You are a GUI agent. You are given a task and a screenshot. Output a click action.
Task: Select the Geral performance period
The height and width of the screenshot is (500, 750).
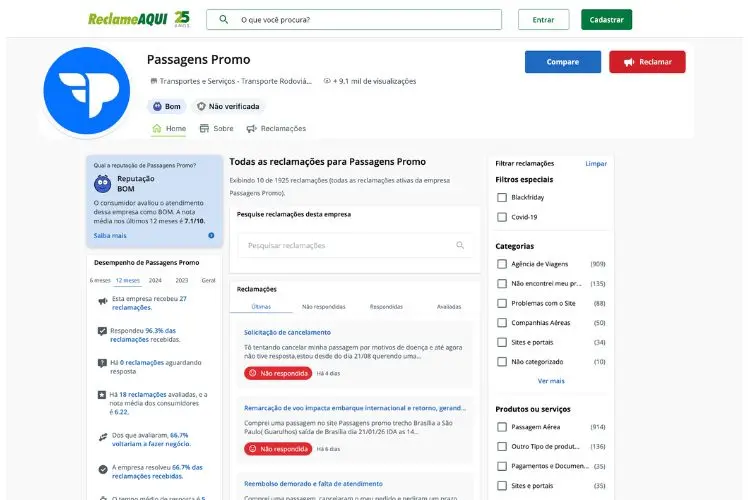tap(209, 280)
